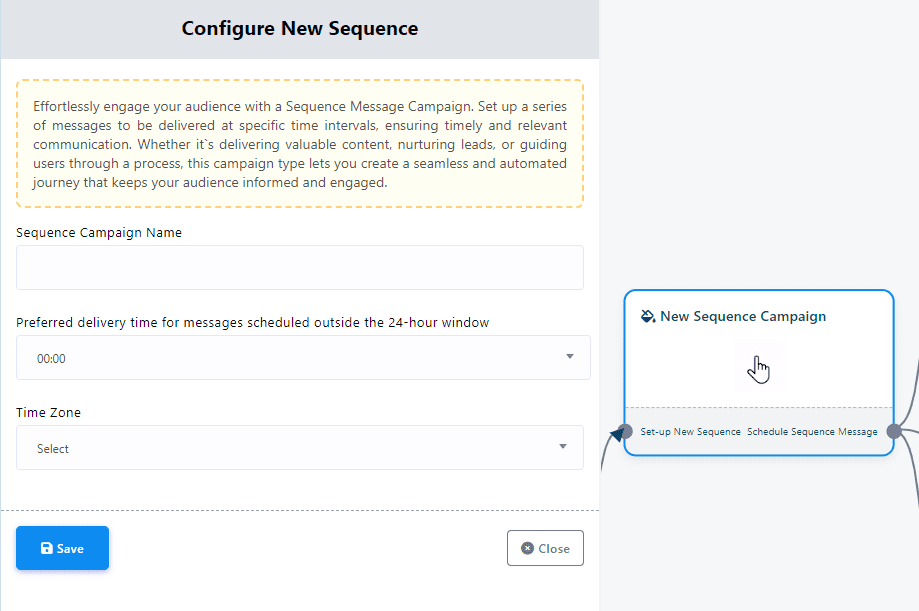Click the circled X icon on Close
919x611 pixels.
click(527, 548)
